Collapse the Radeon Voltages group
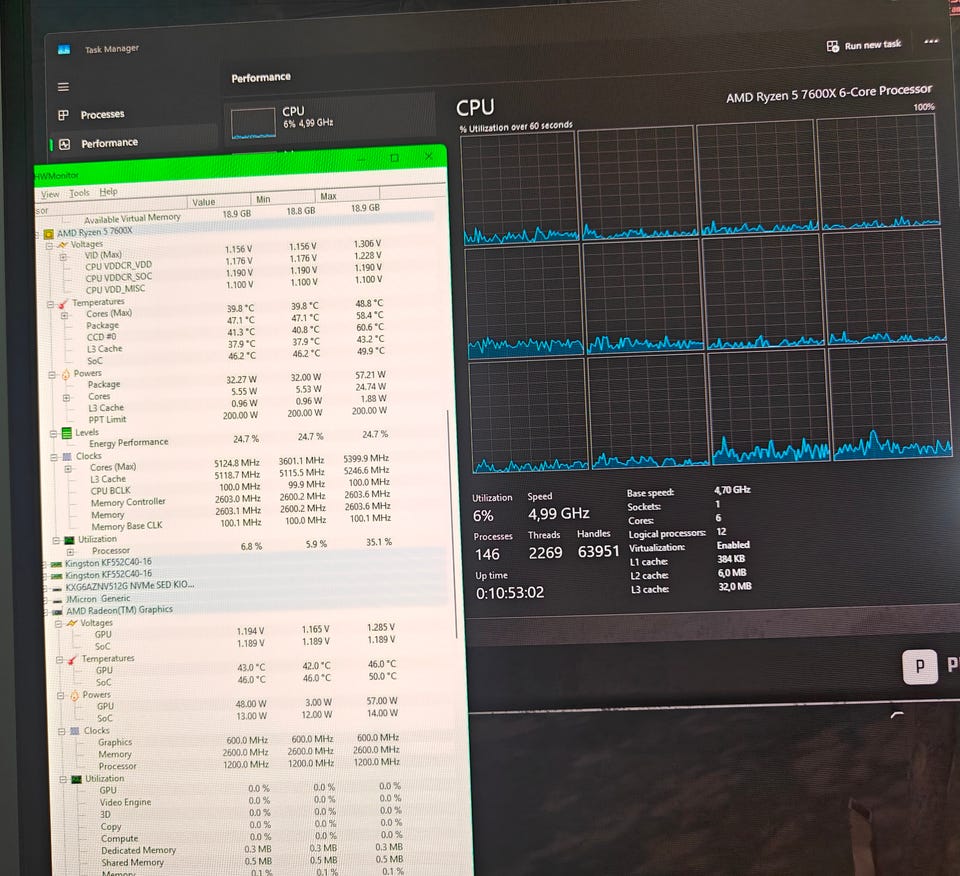Viewport: 960px width, 876px height. (59, 624)
